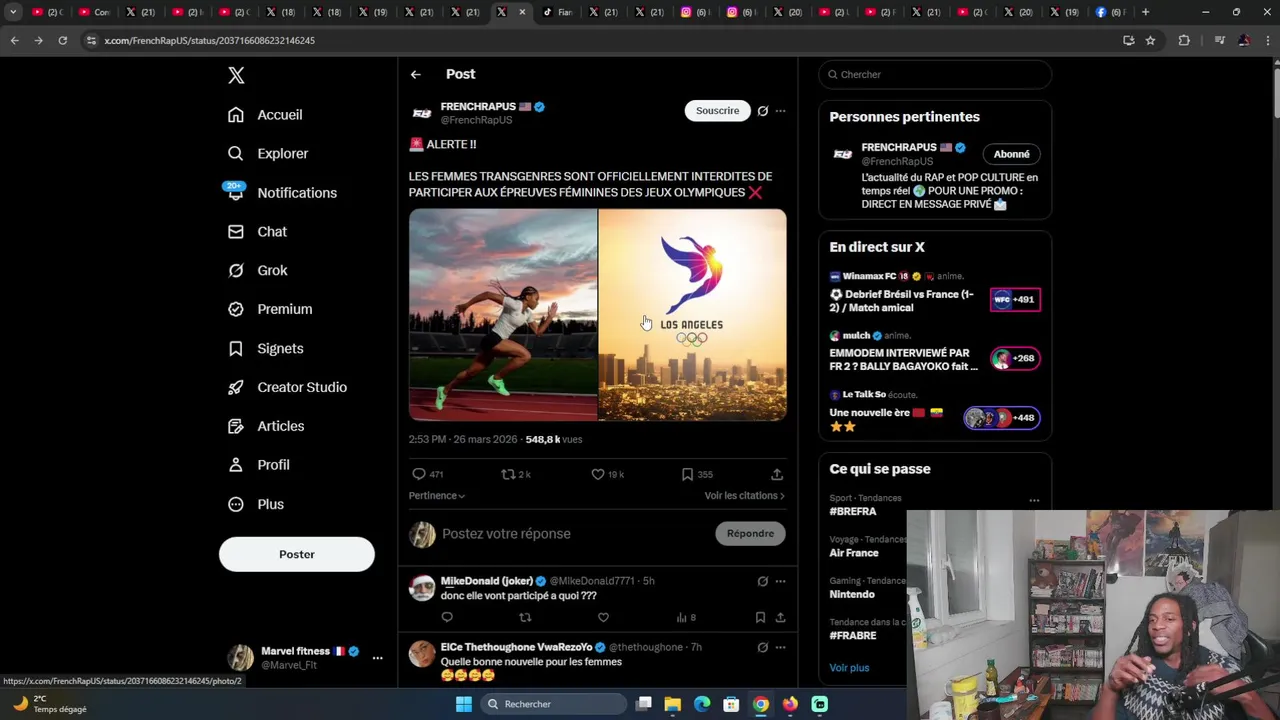This screenshot has width=1280, height=720.
Task: Open the Plus more menu
Action: coord(256,504)
